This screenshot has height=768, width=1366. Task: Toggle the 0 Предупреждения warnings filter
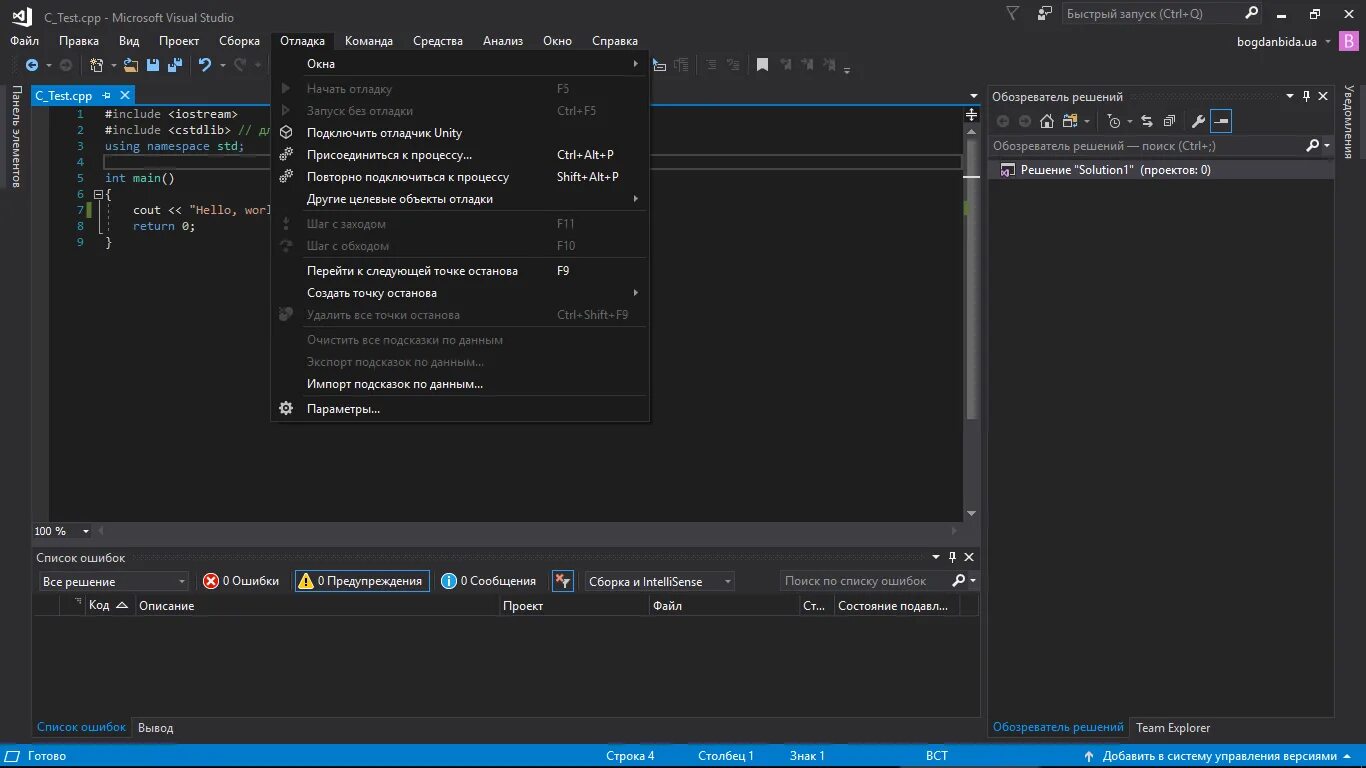click(362, 581)
